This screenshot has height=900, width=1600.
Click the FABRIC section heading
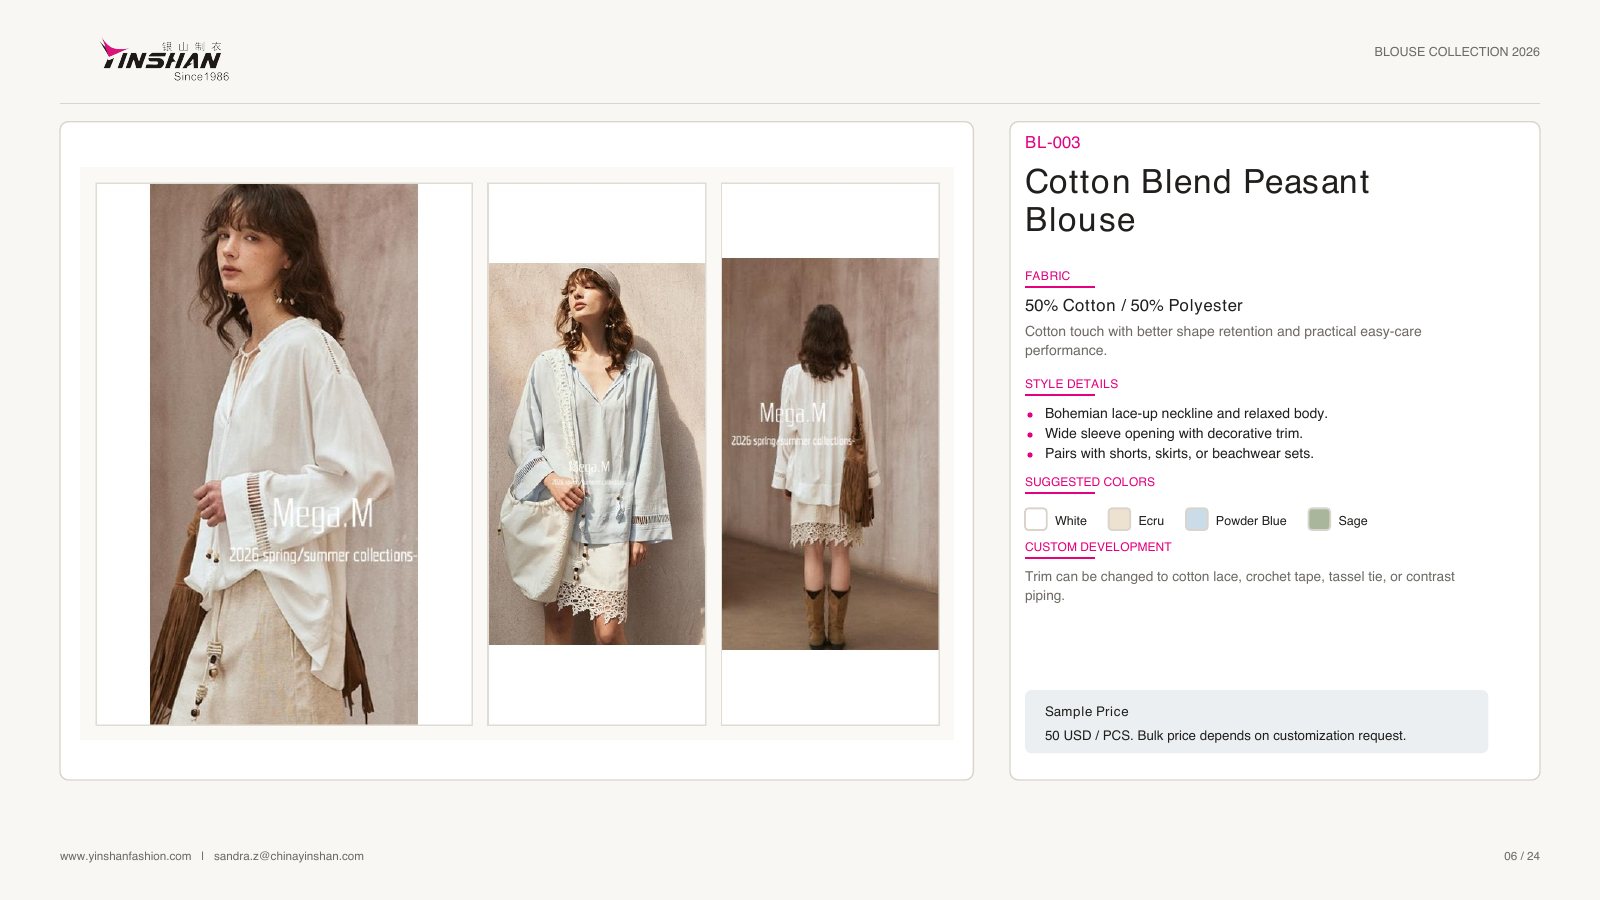pos(1047,276)
